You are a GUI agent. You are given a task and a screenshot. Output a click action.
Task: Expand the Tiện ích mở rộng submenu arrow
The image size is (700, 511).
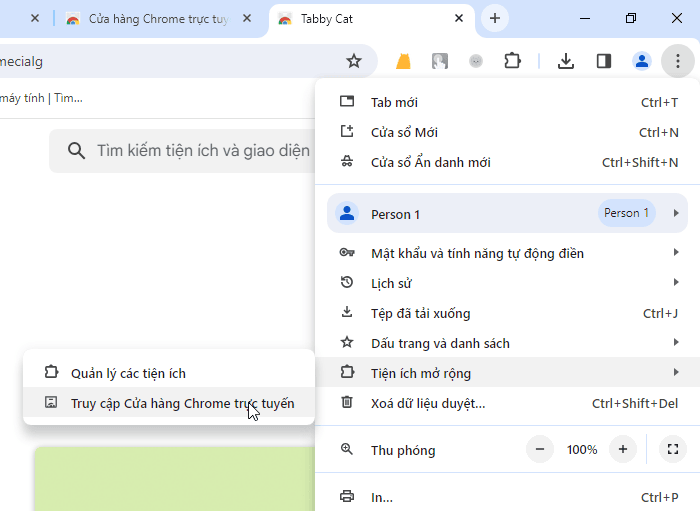point(676,372)
